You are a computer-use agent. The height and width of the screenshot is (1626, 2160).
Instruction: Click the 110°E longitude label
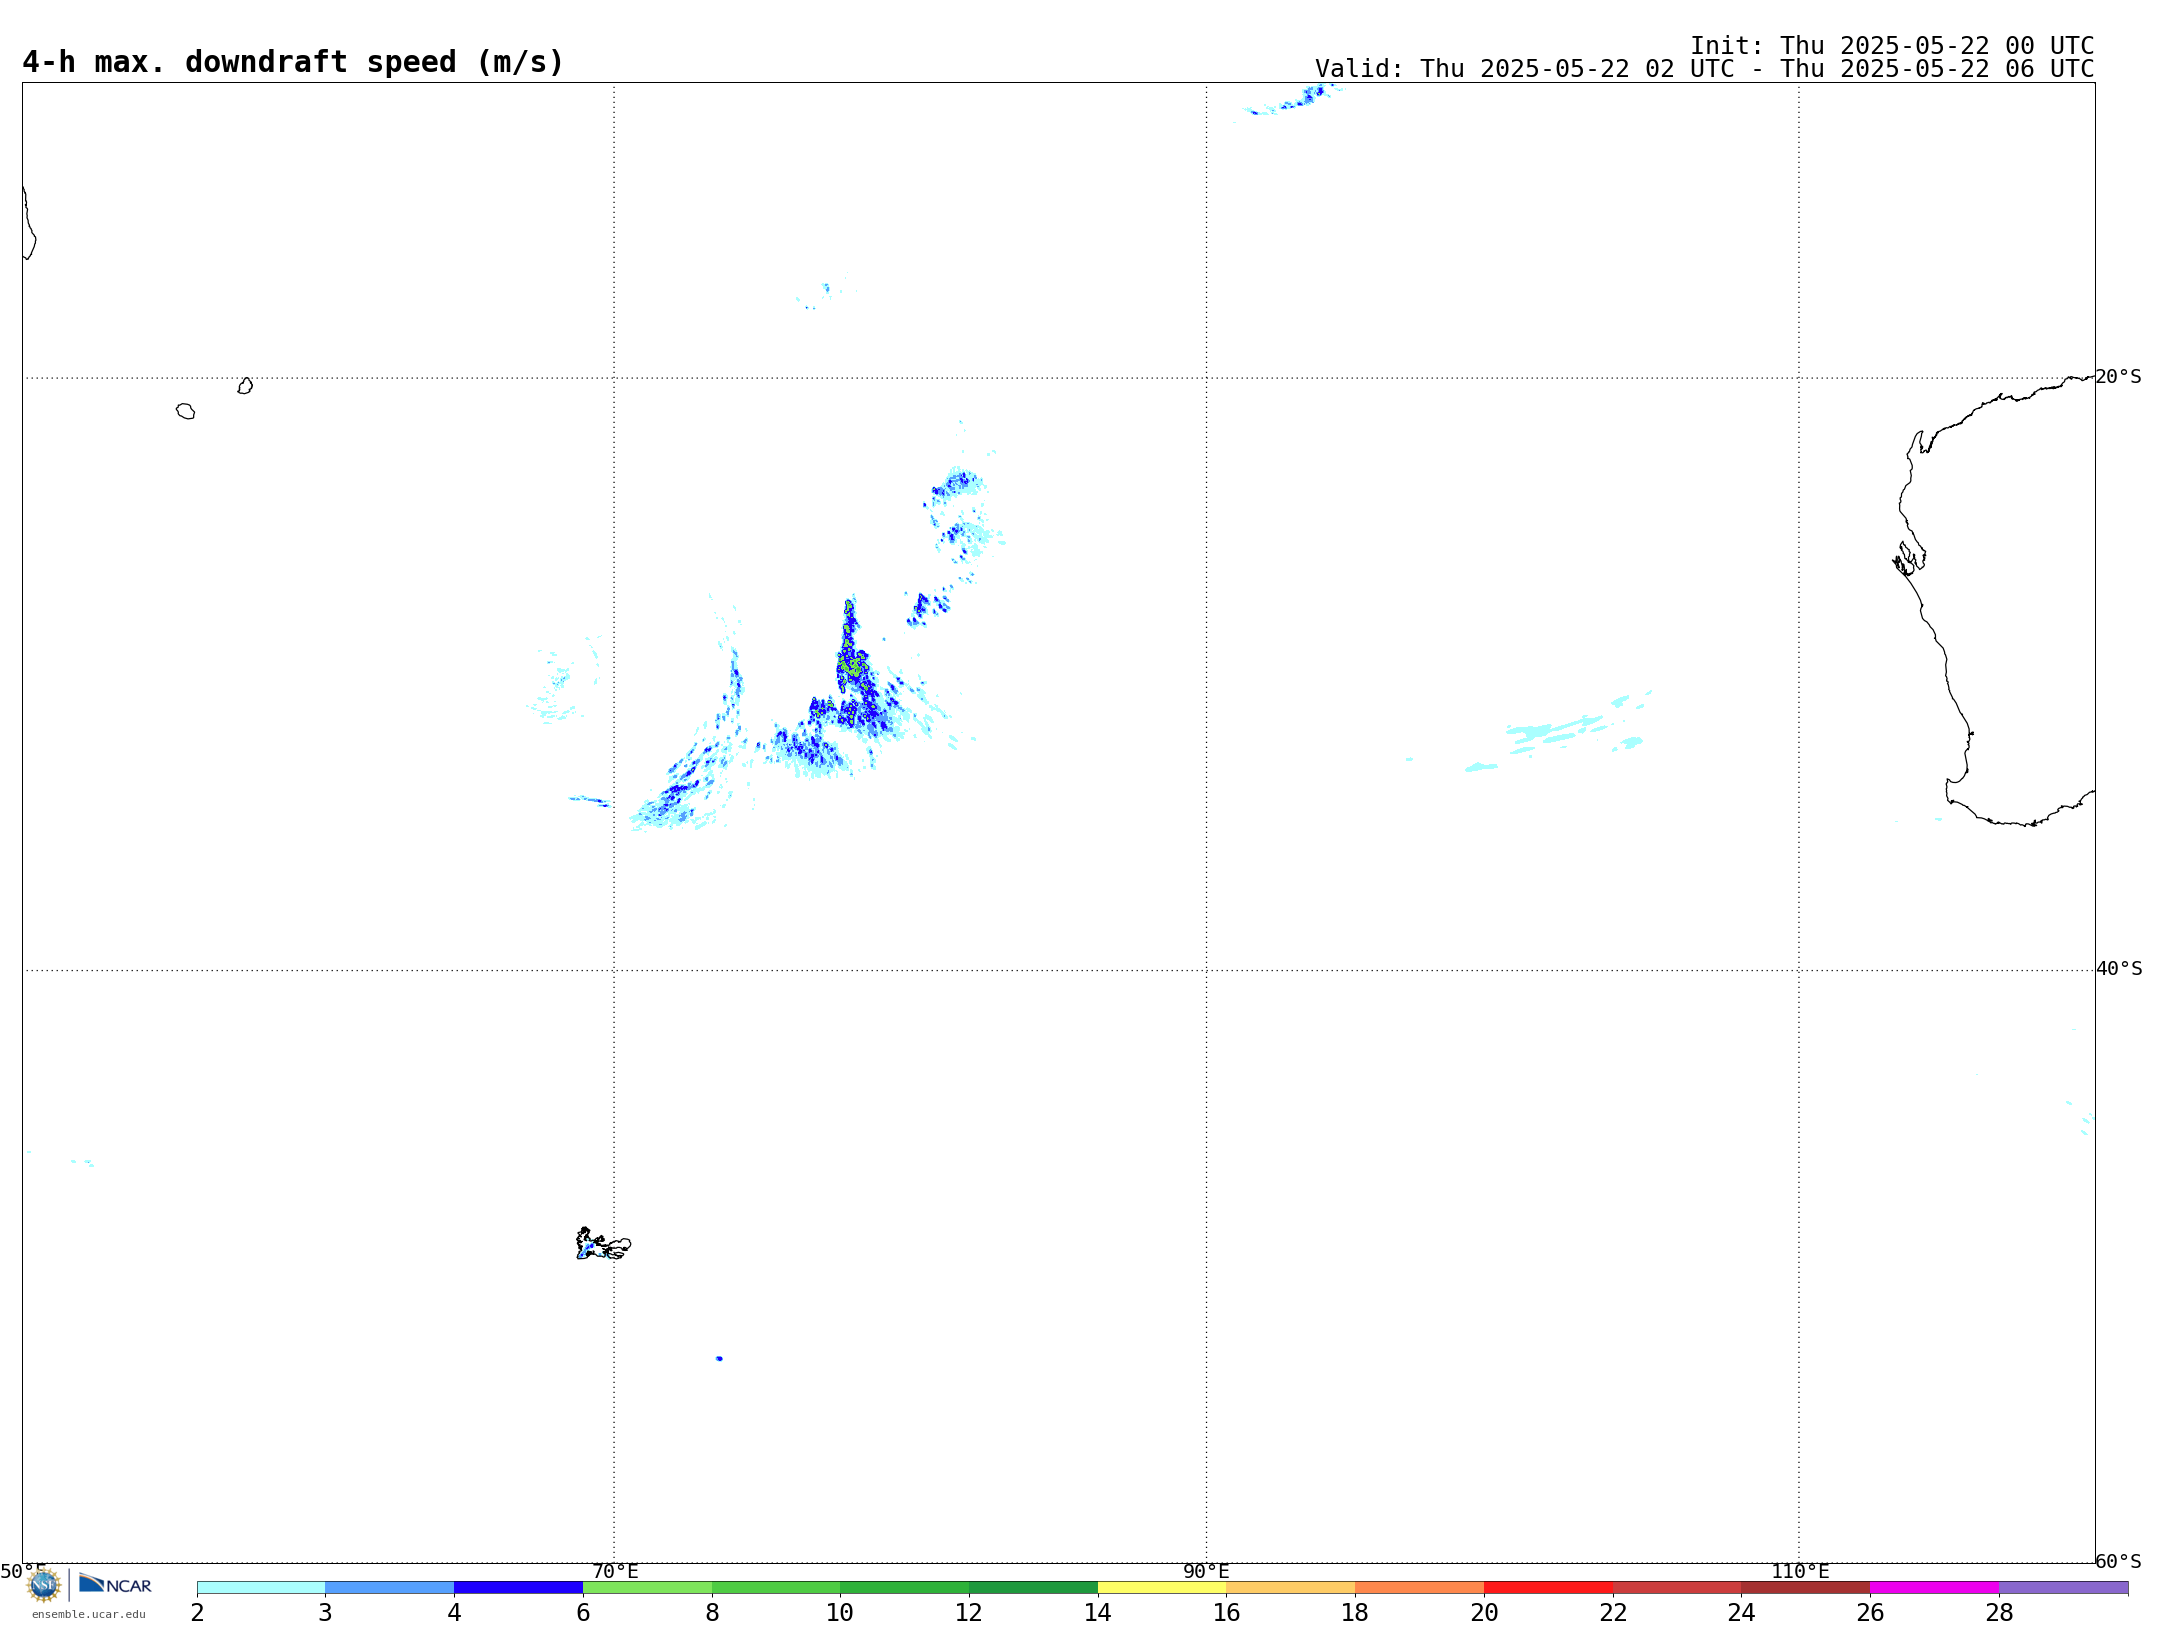(1800, 1571)
